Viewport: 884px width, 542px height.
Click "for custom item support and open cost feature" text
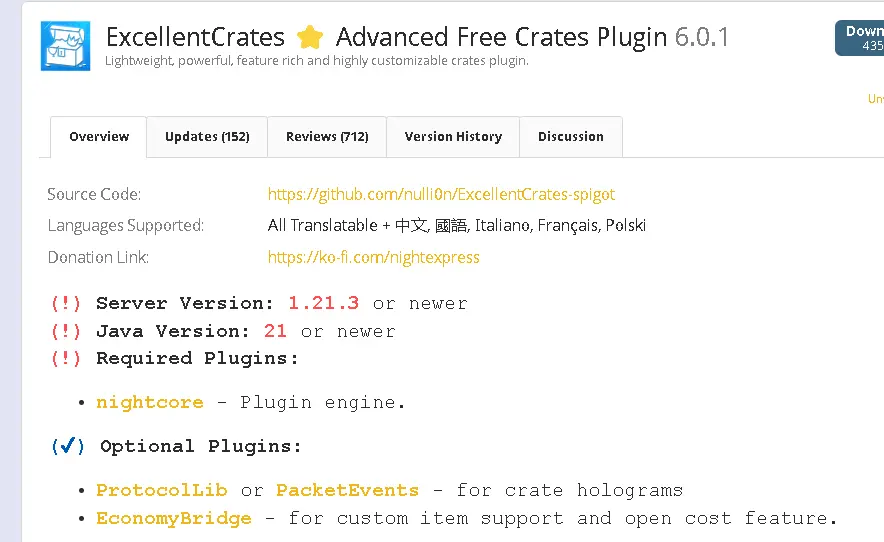(x=562, y=519)
